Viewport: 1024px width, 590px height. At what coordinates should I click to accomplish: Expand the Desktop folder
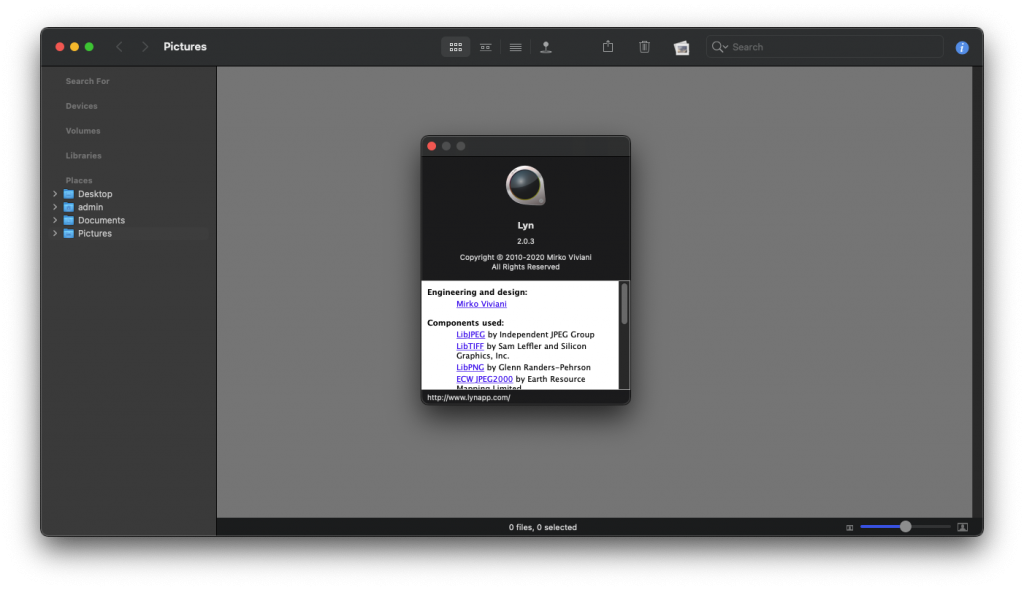click(55, 194)
